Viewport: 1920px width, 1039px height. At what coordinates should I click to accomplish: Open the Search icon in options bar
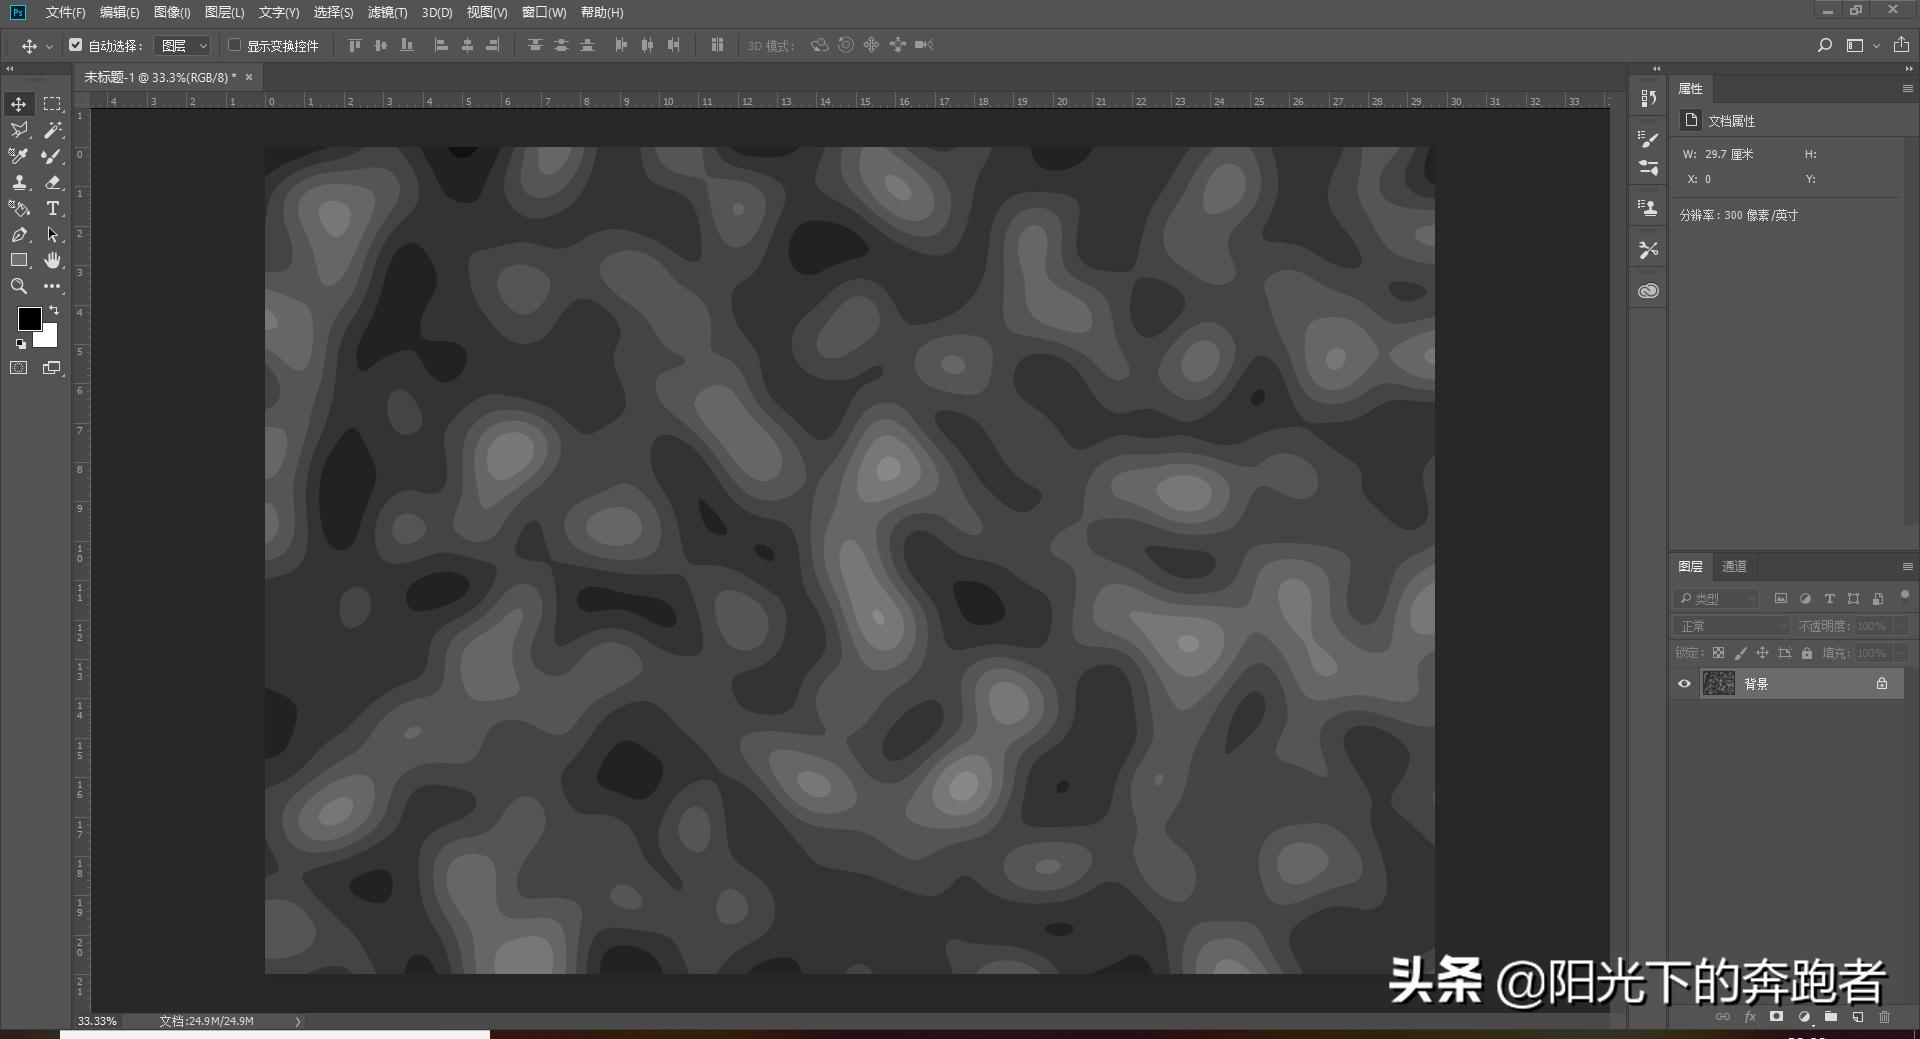[1825, 45]
